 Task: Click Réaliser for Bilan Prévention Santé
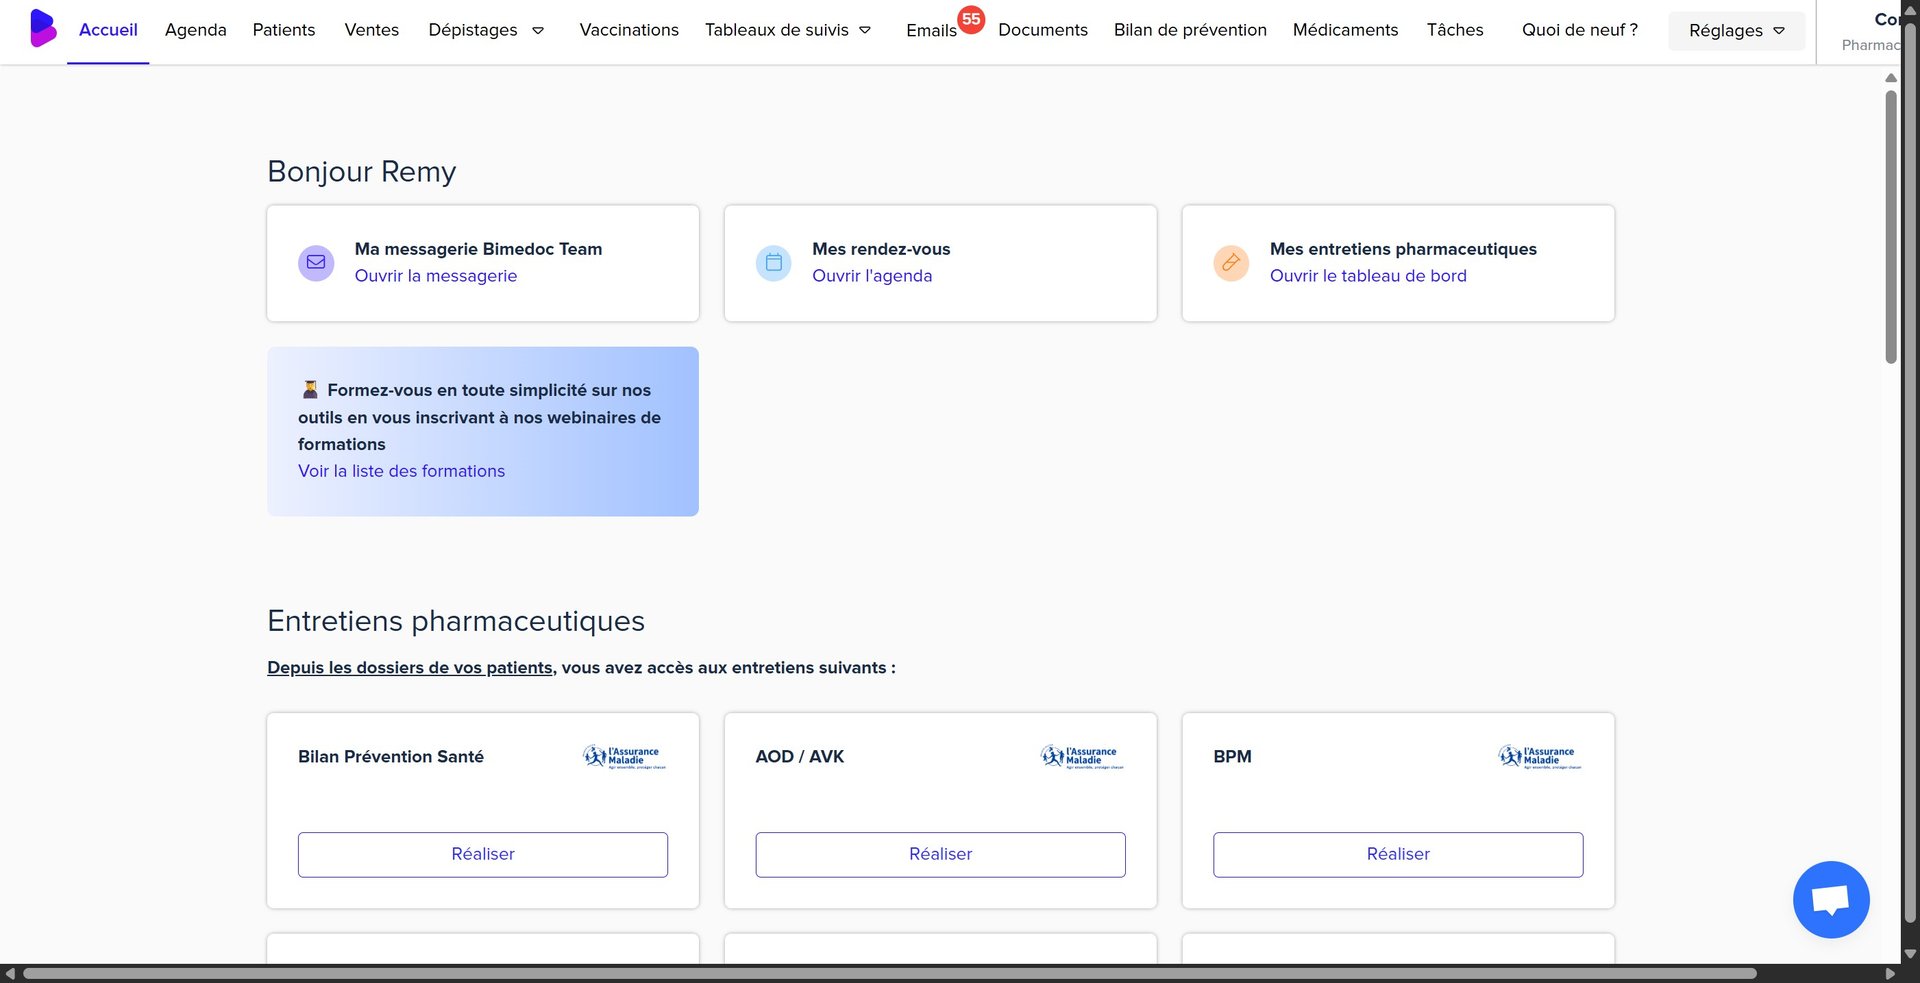click(x=483, y=854)
